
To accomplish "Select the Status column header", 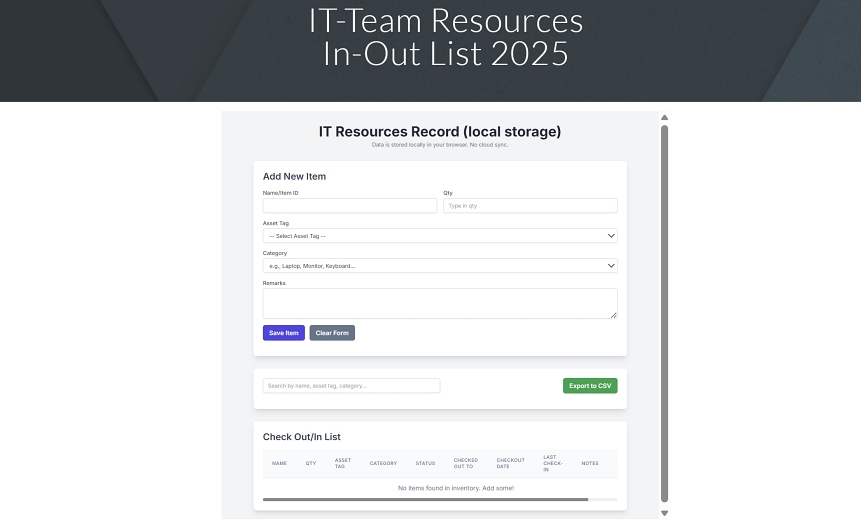I will [x=425, y=463].
